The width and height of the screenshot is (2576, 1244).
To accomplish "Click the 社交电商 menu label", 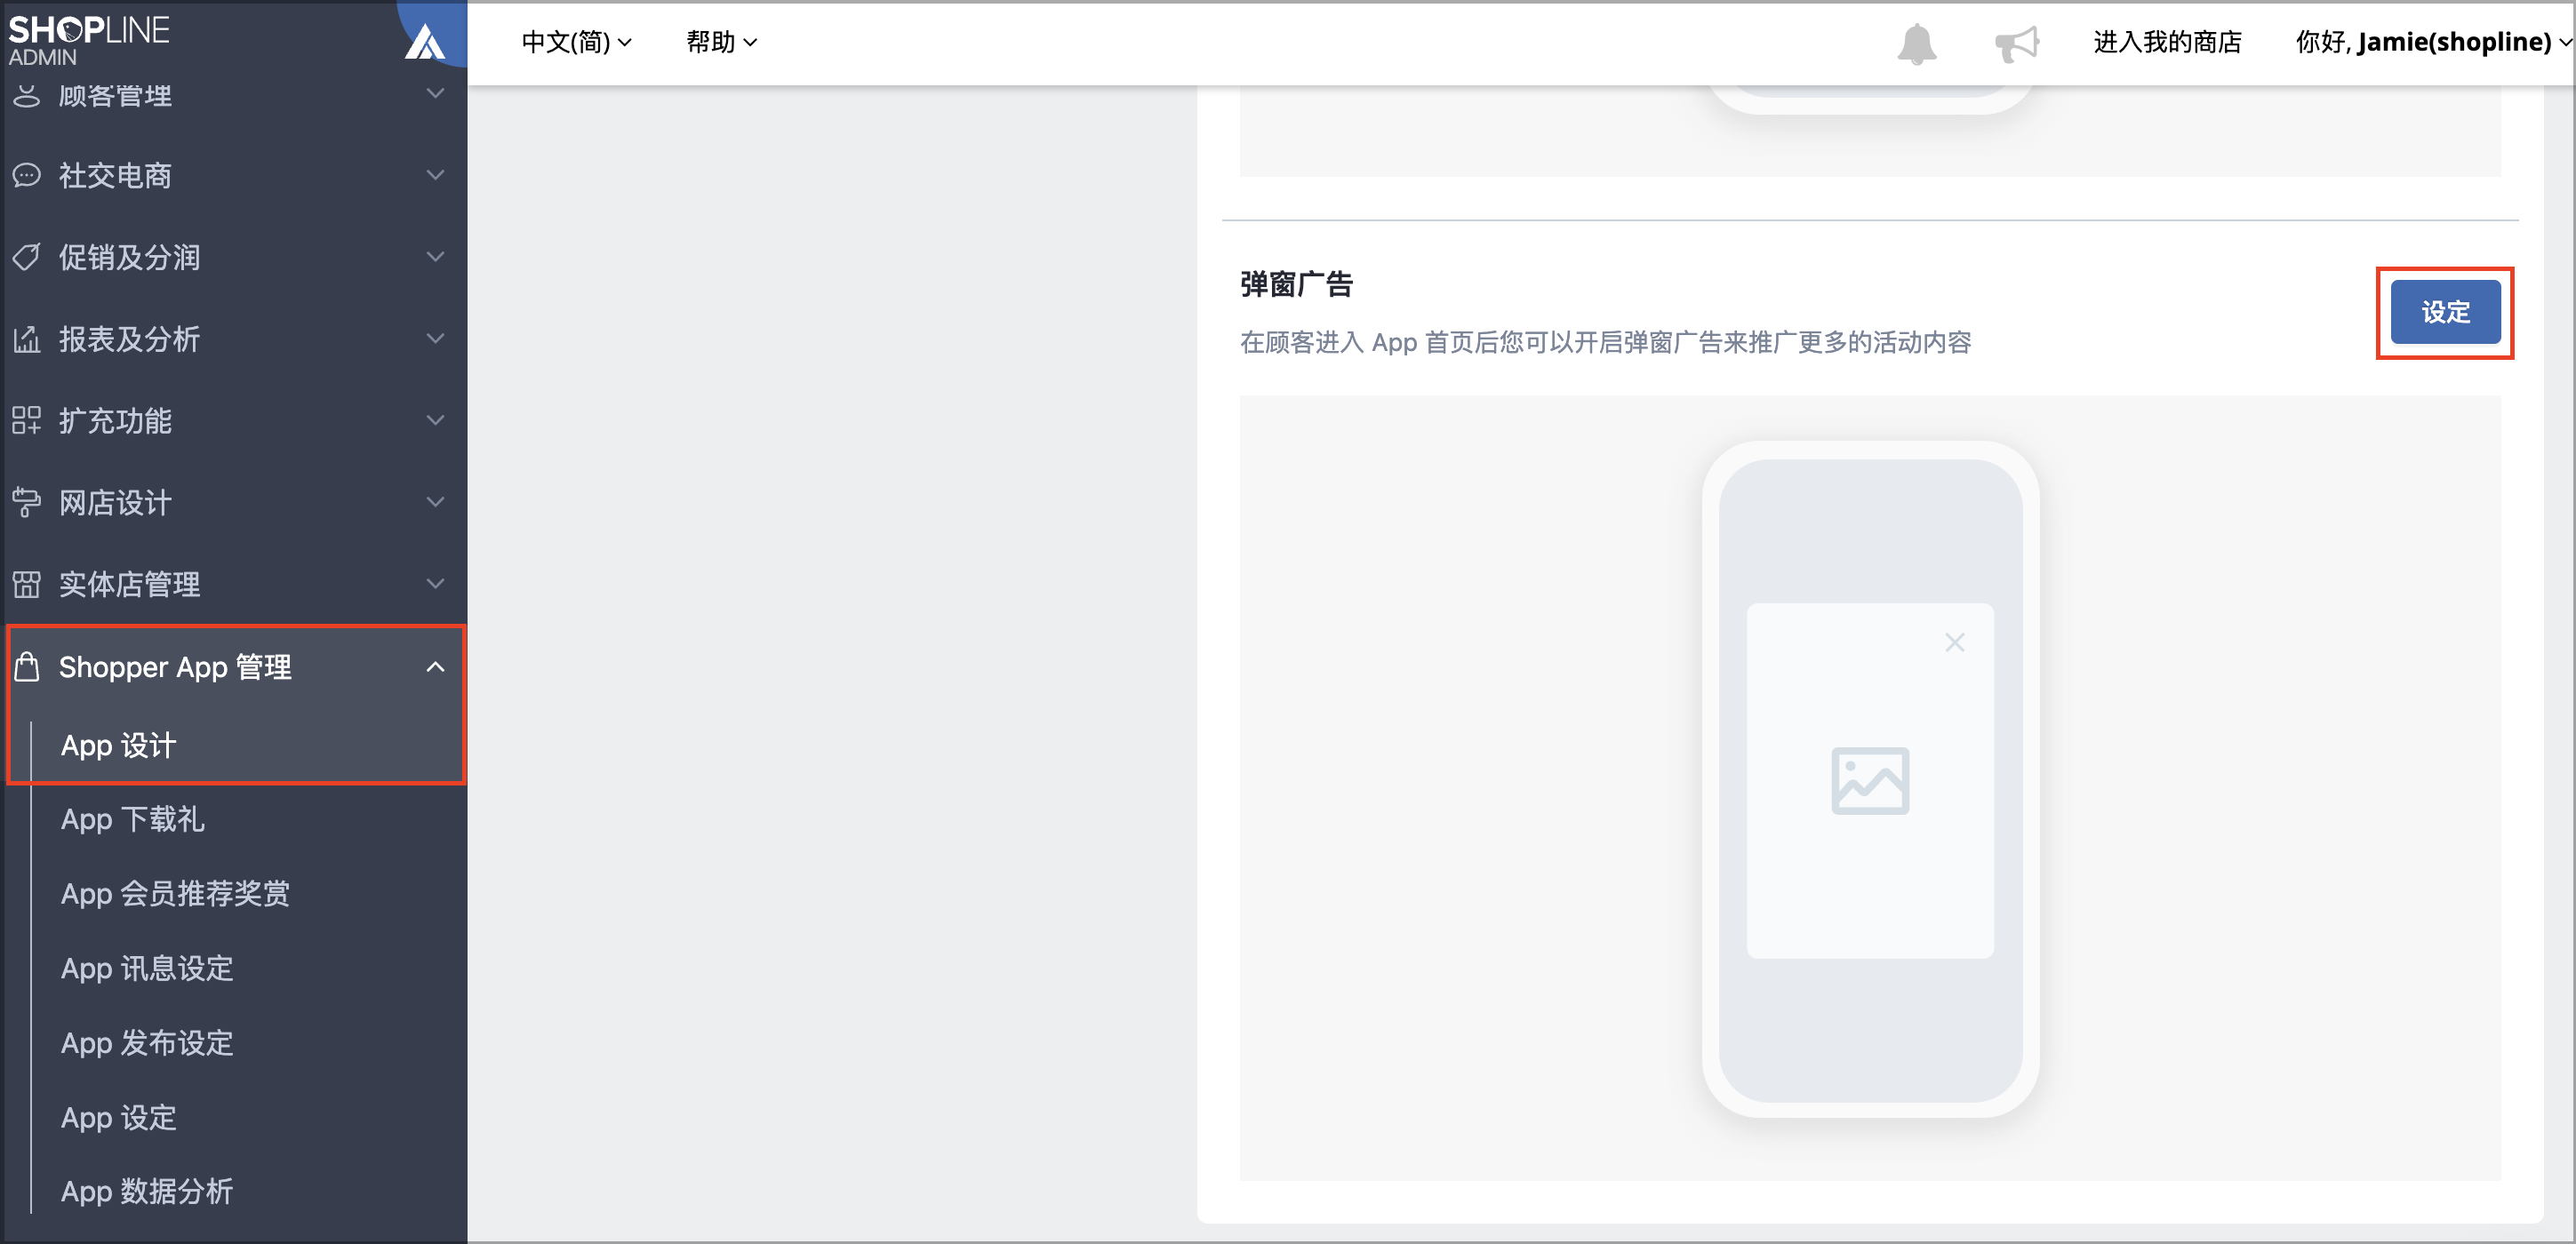I will [115, 176].
